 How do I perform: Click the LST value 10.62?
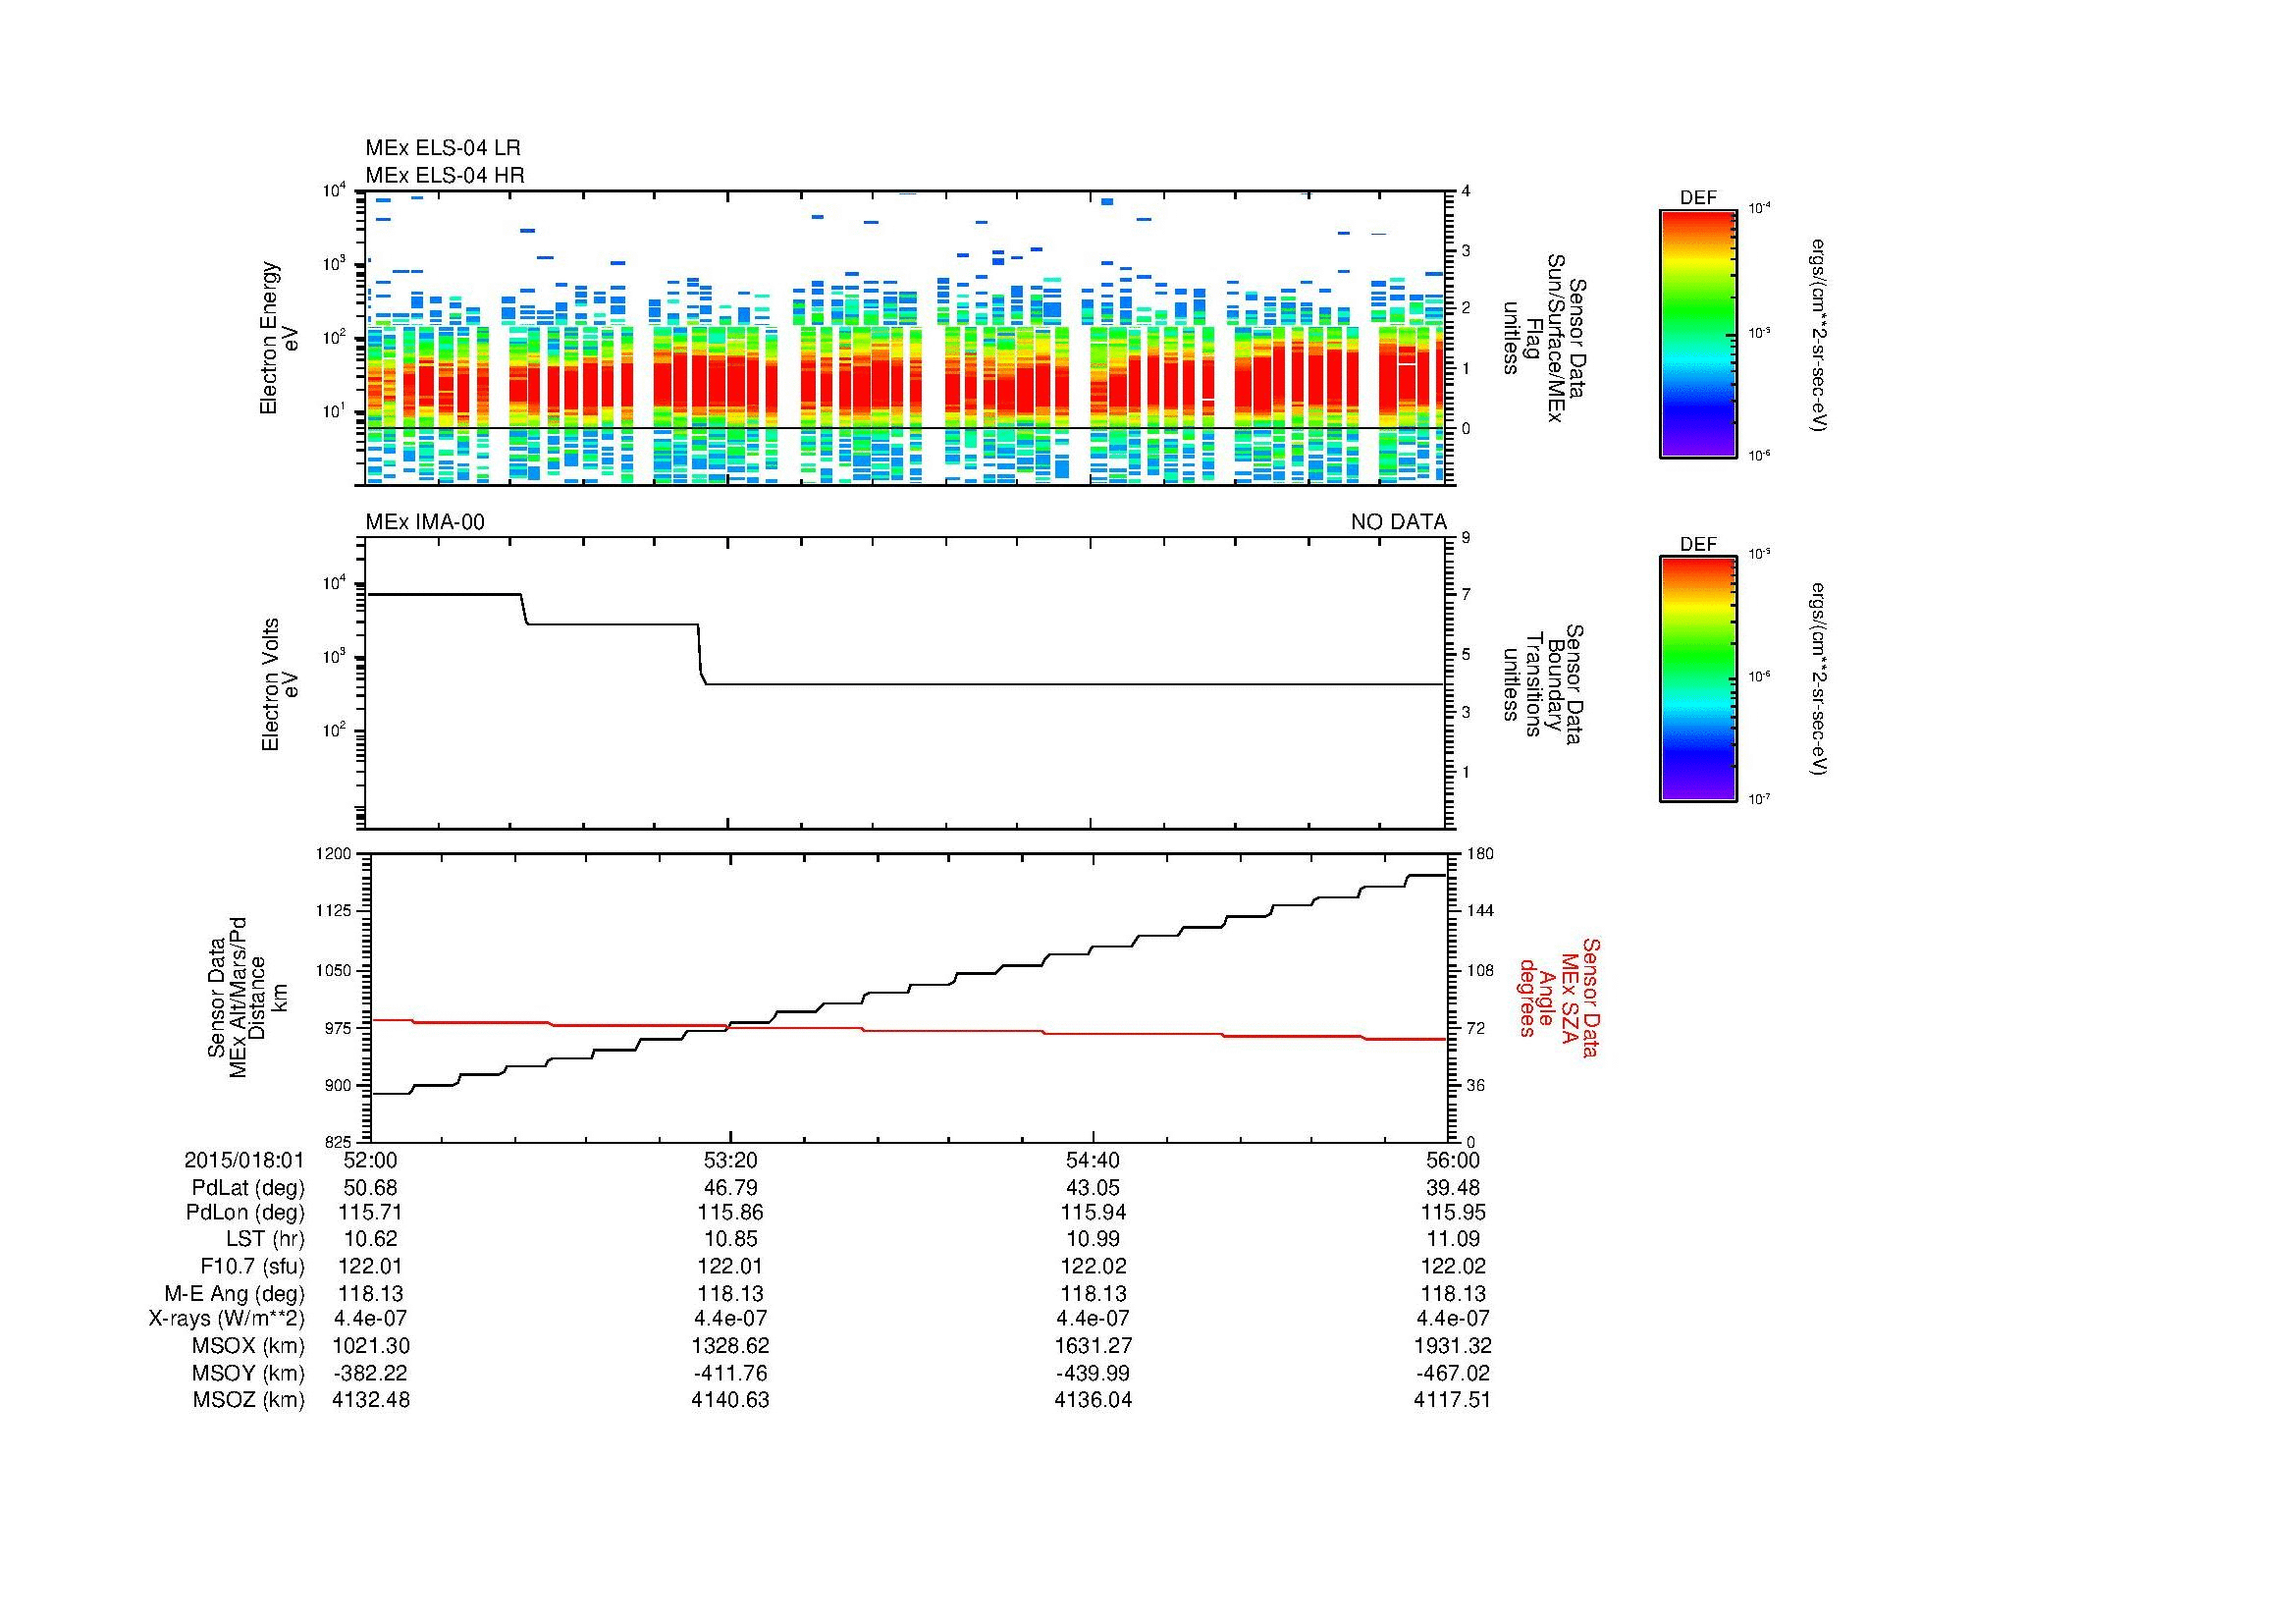point(370,1239)
